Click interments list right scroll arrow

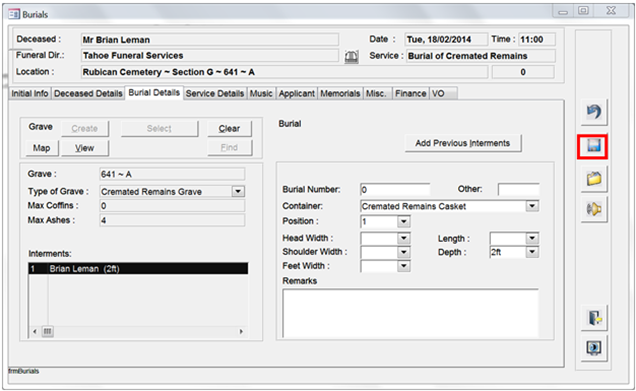(x=241, y=331)
